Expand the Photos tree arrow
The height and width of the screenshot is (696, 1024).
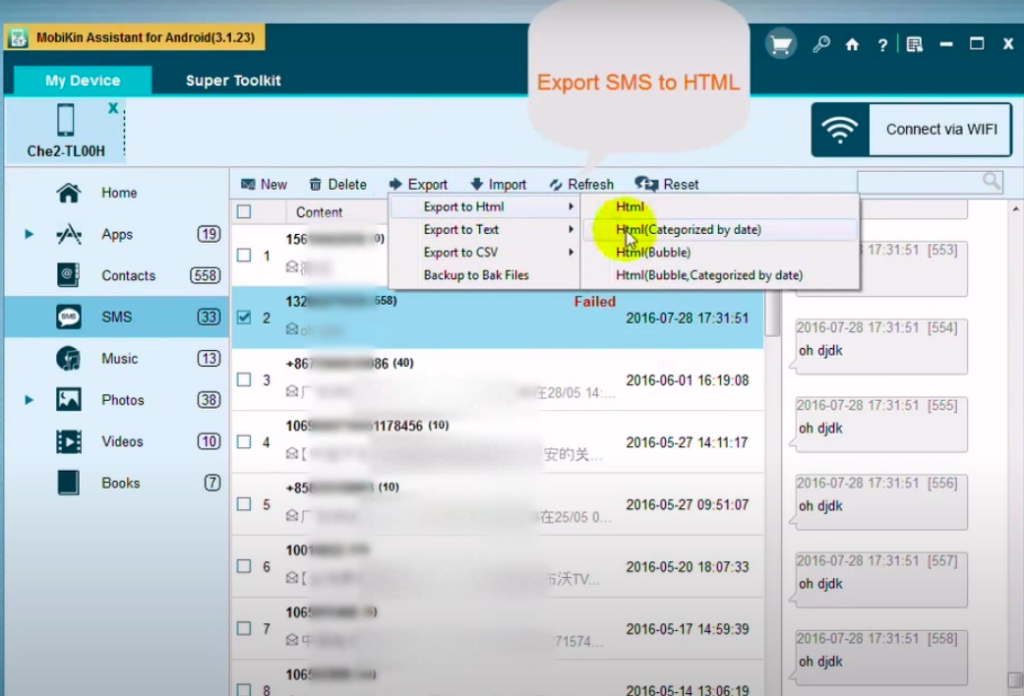point(29,400)
